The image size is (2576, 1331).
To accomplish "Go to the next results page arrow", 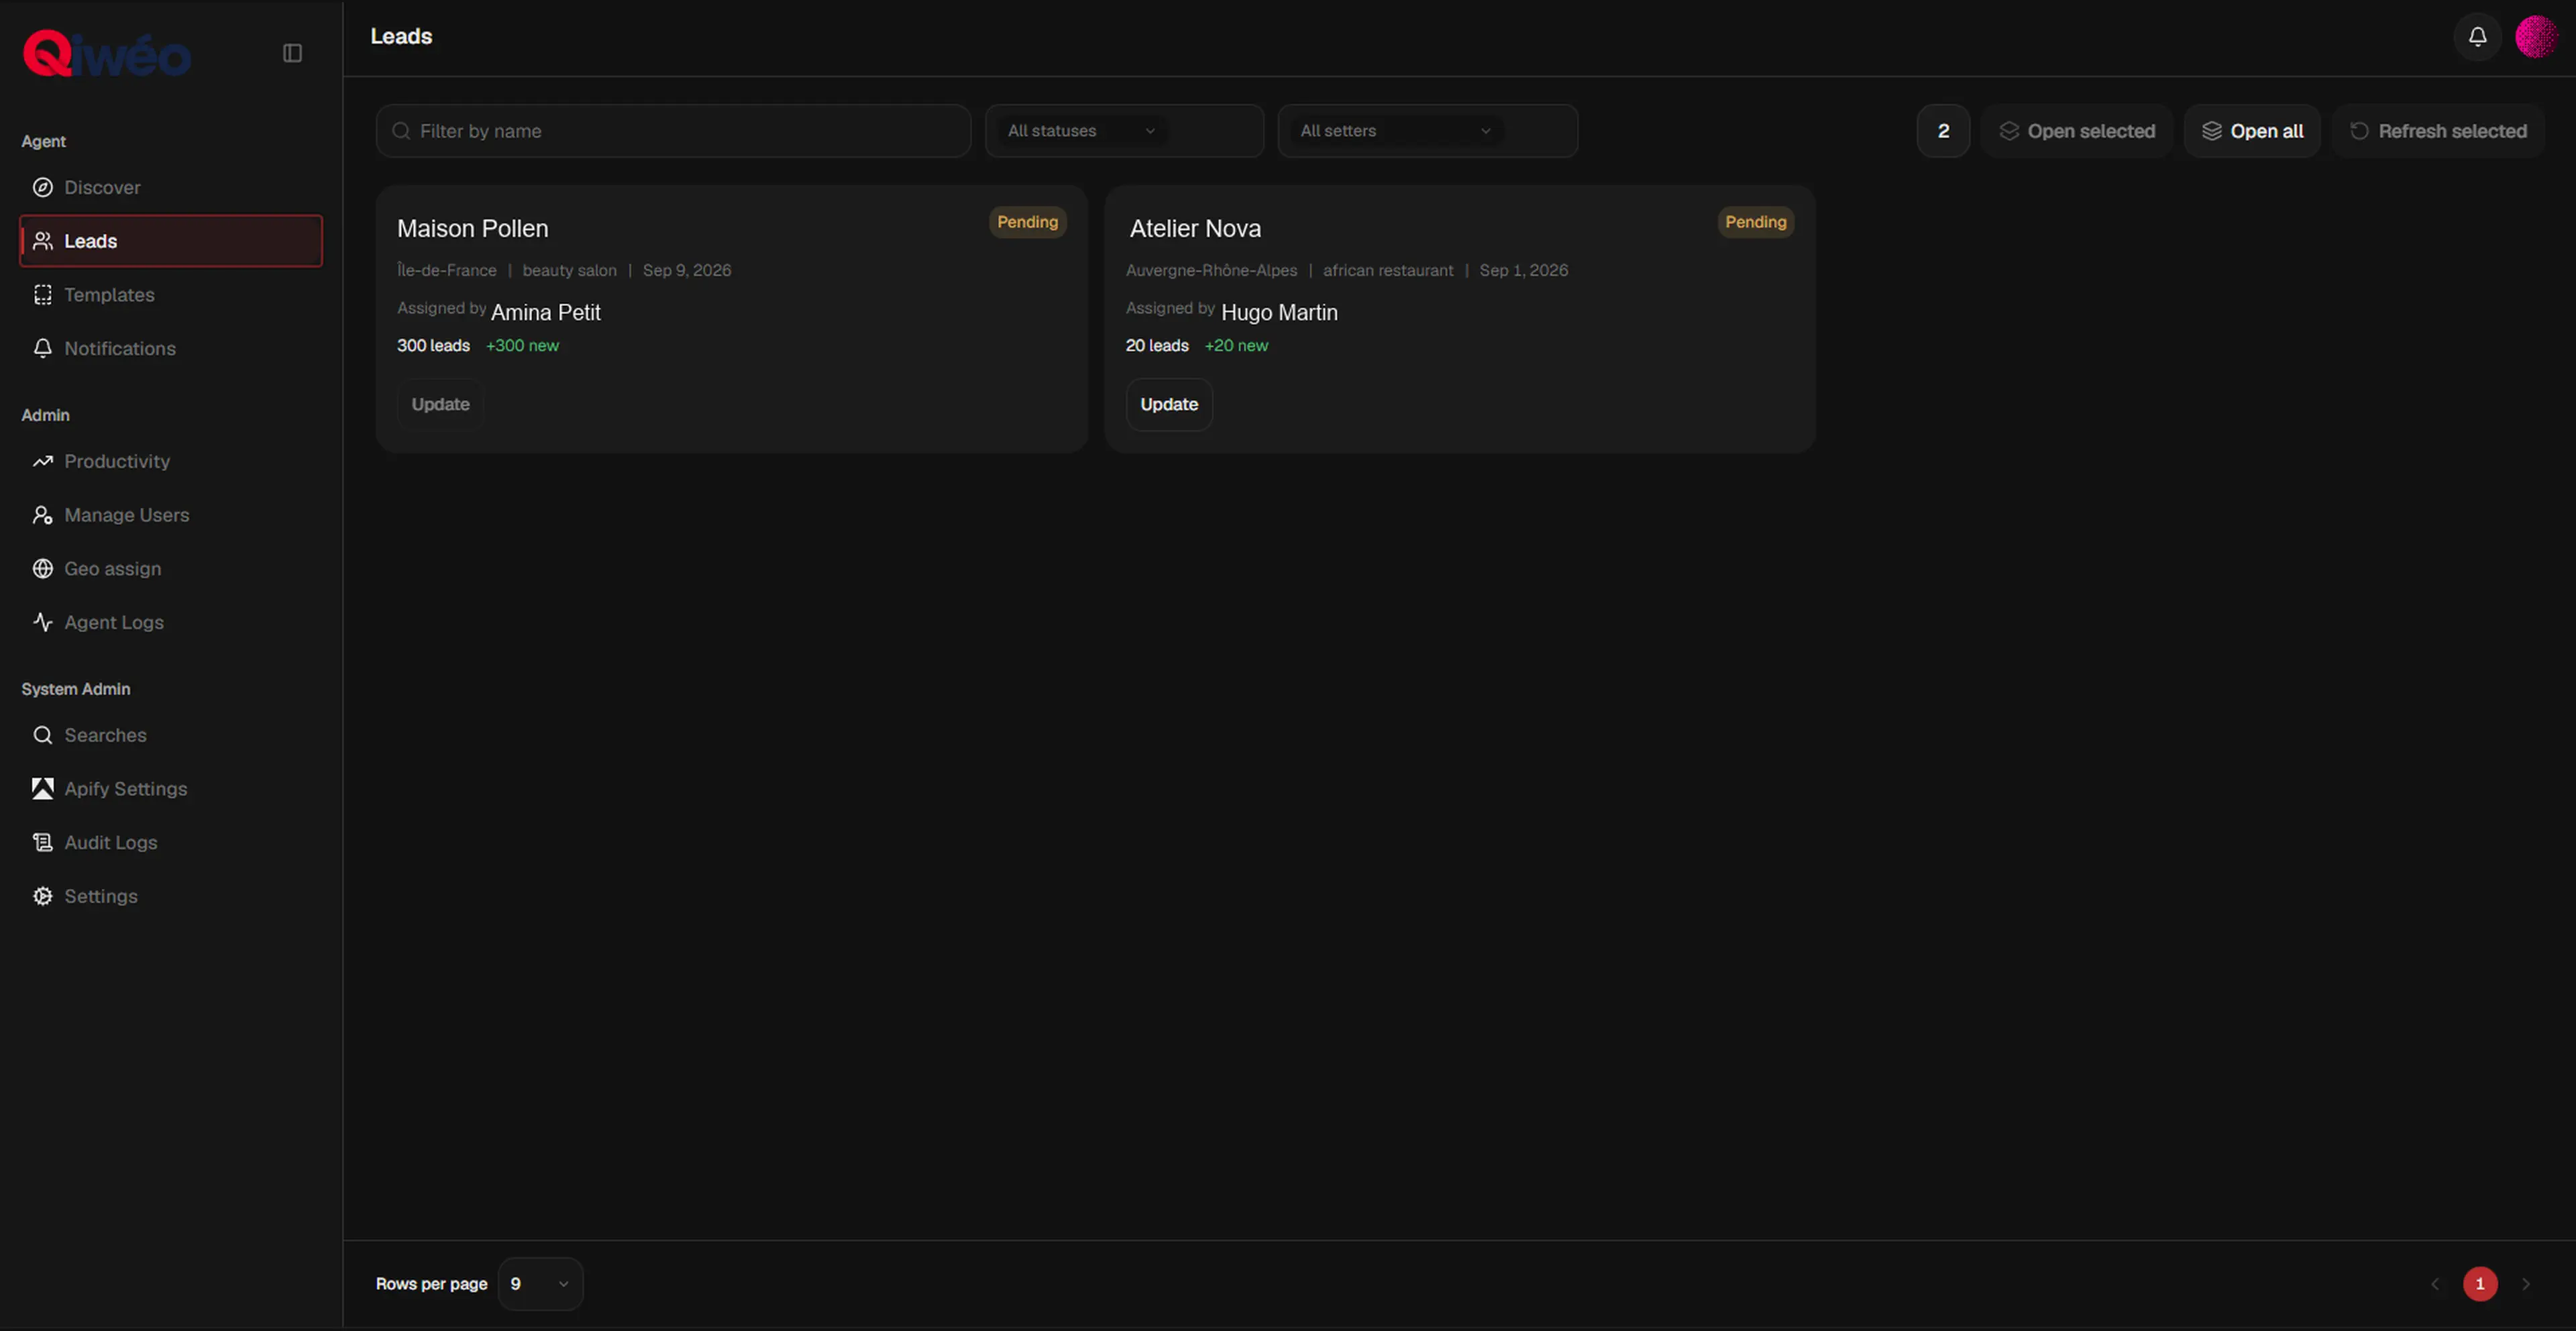I will tap(2525, 1284).
